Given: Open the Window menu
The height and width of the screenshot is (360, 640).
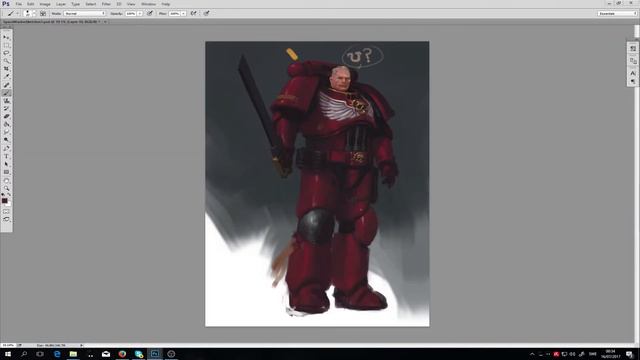Looking at the screenshot, I should pos(149,4).
